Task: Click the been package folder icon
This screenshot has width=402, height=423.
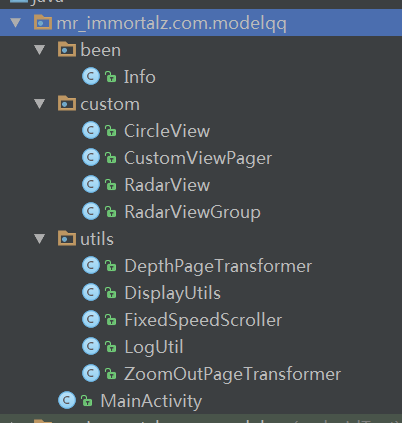Action: (67, 49)
